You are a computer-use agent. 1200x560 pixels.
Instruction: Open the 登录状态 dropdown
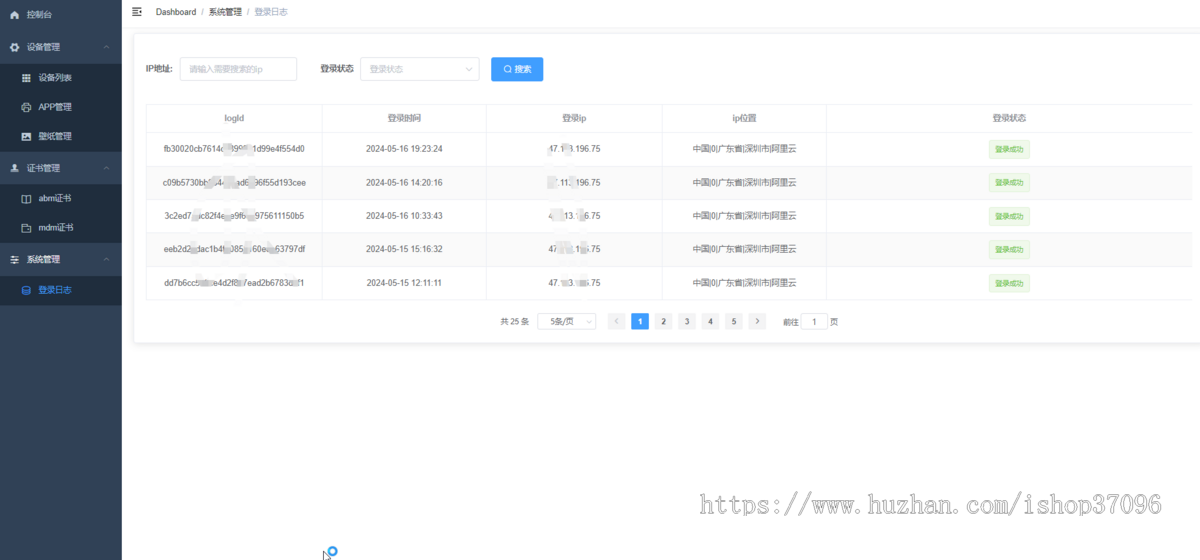click(419, 69)
